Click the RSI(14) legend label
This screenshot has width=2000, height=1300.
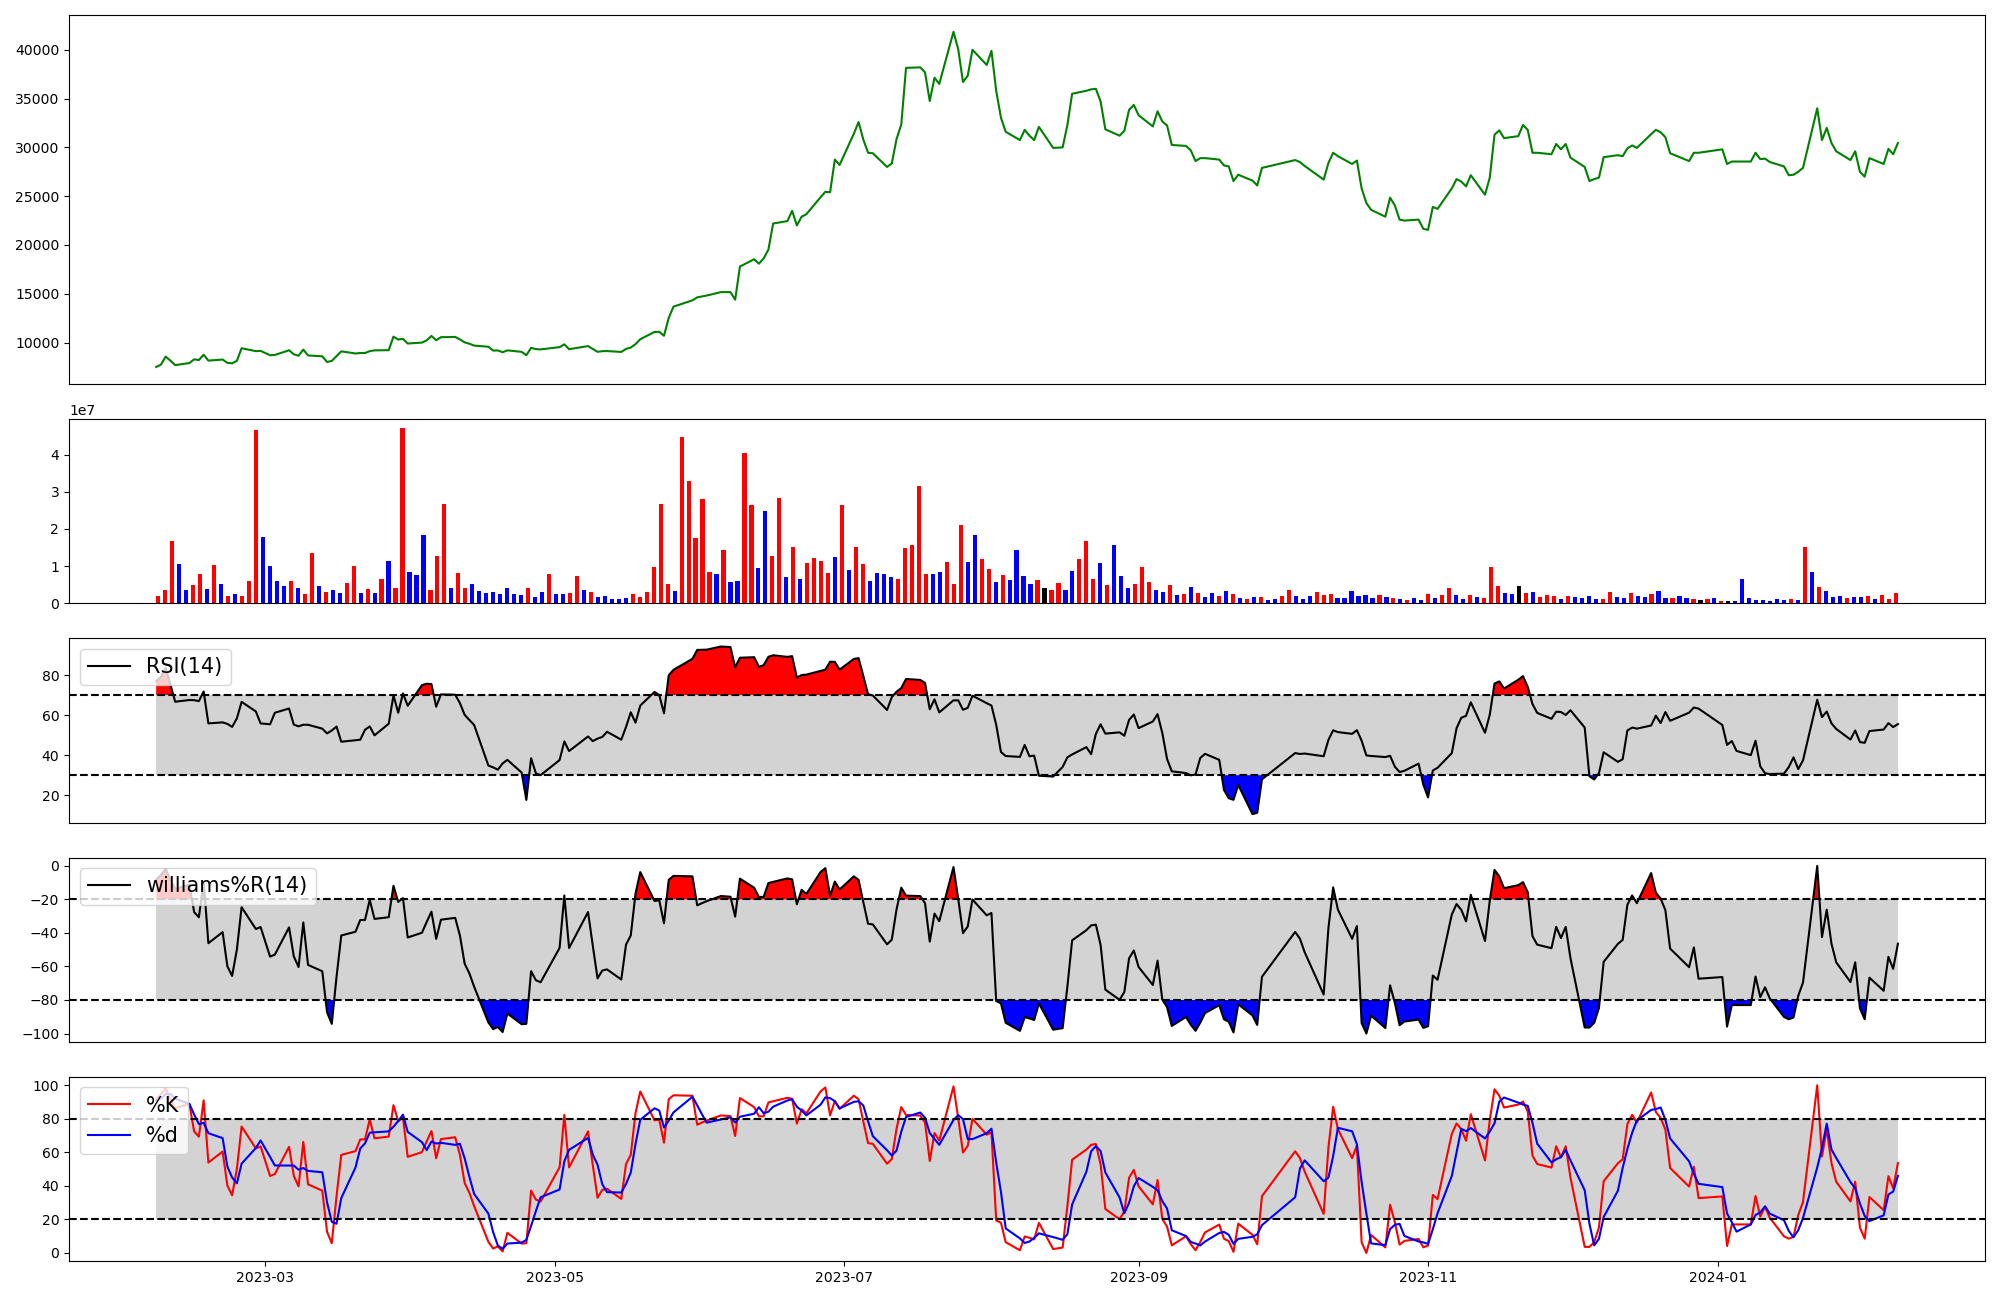point(184,666)
